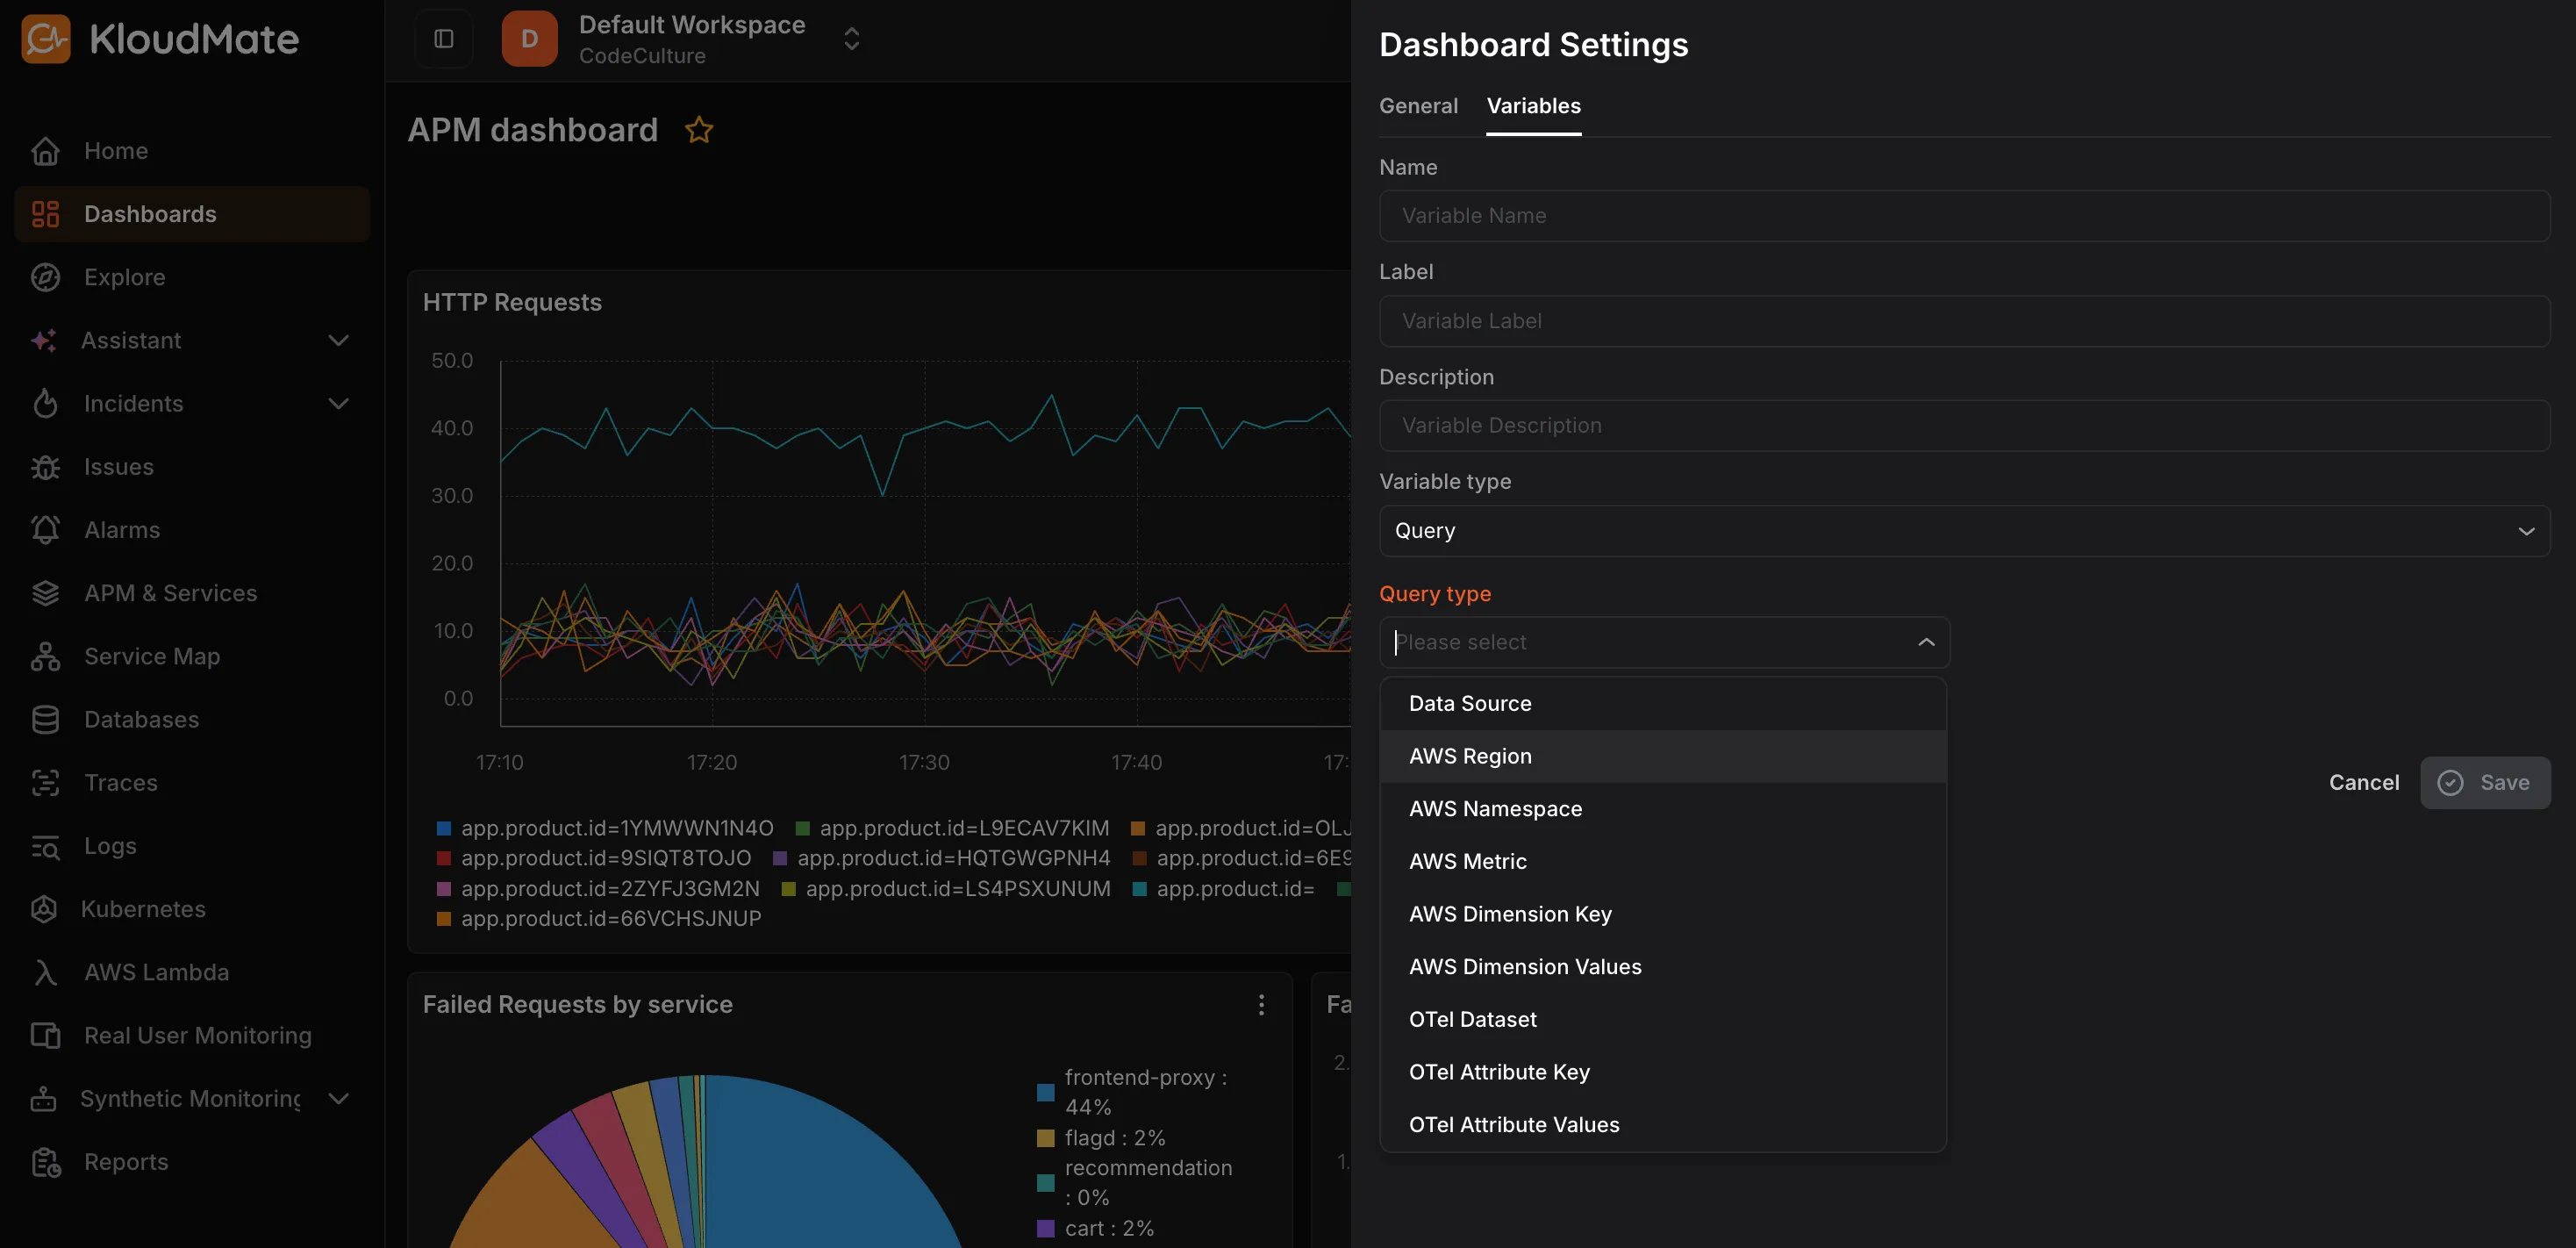
Task: Click the Variable Description input field
Action: [1964, 426]
